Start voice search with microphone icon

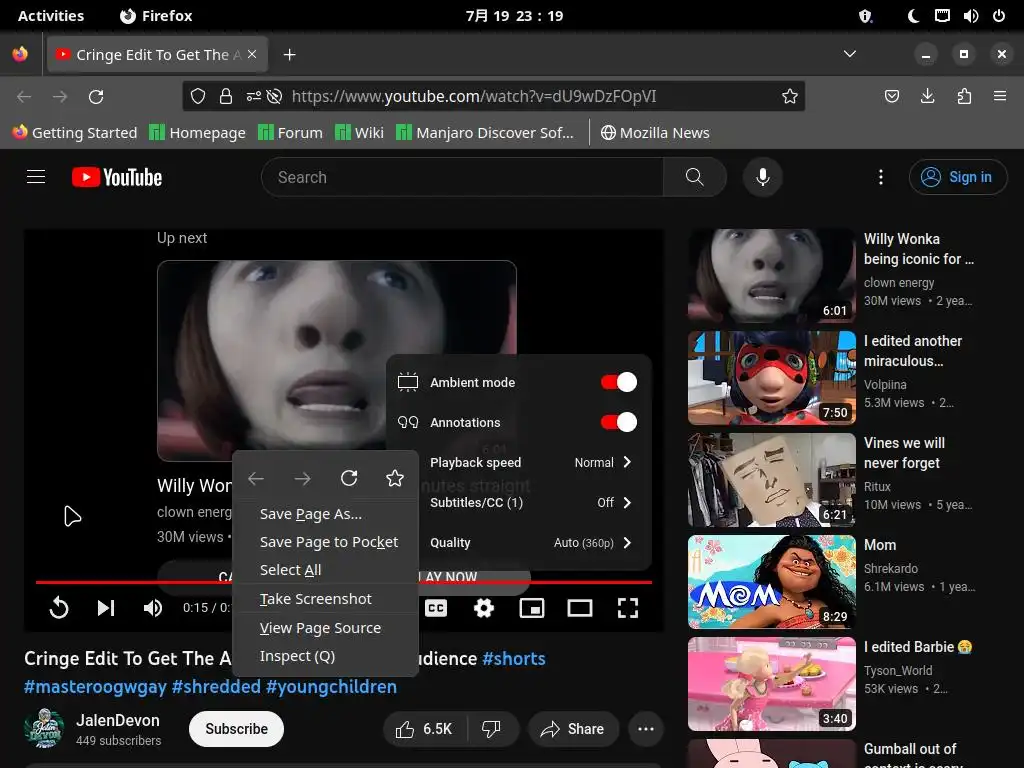pos(762,177)
